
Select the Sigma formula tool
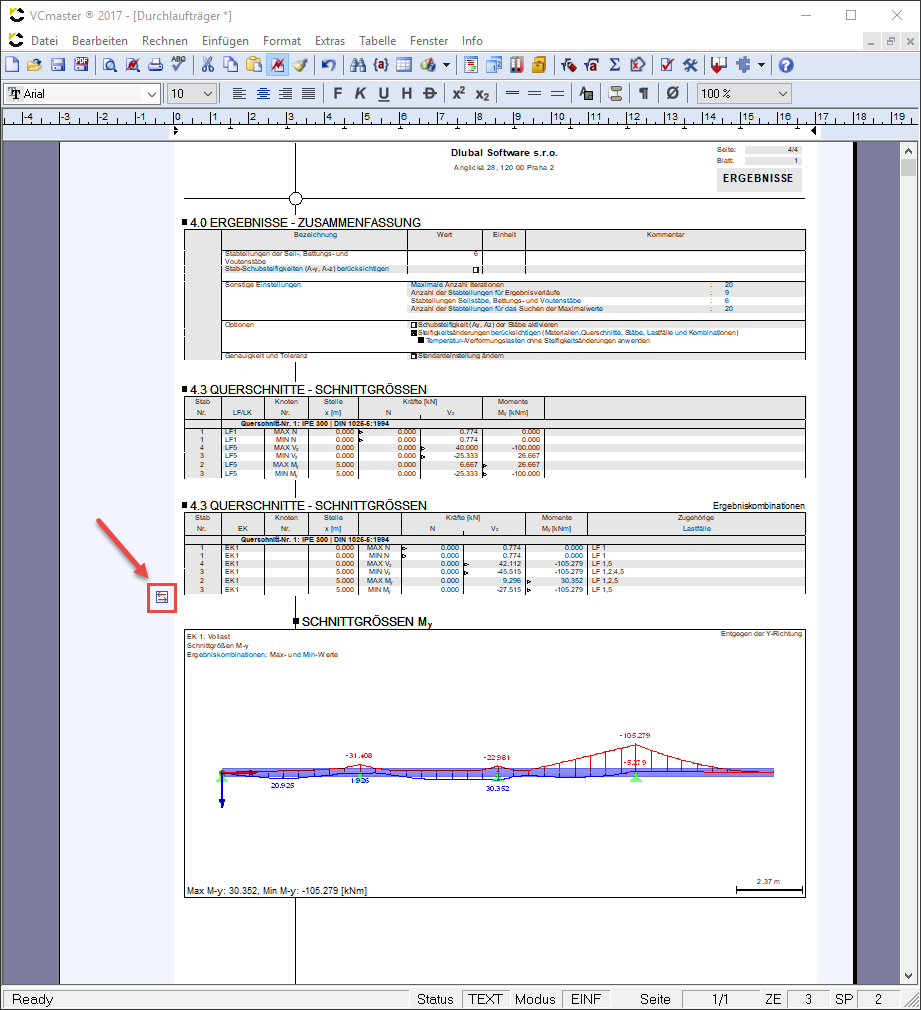[x=614, y=63]
